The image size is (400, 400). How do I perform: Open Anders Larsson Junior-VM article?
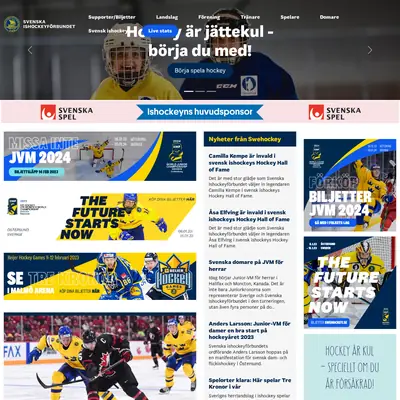(x=249, y=330)
